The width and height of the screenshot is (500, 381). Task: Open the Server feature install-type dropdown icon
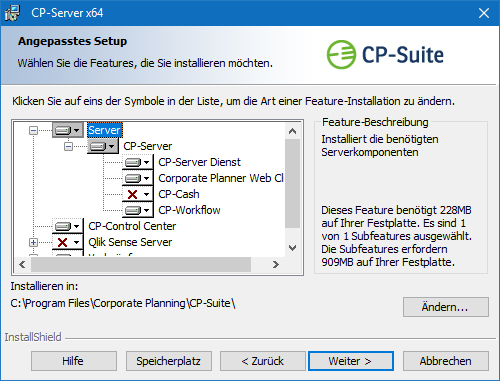click(68, 130)
